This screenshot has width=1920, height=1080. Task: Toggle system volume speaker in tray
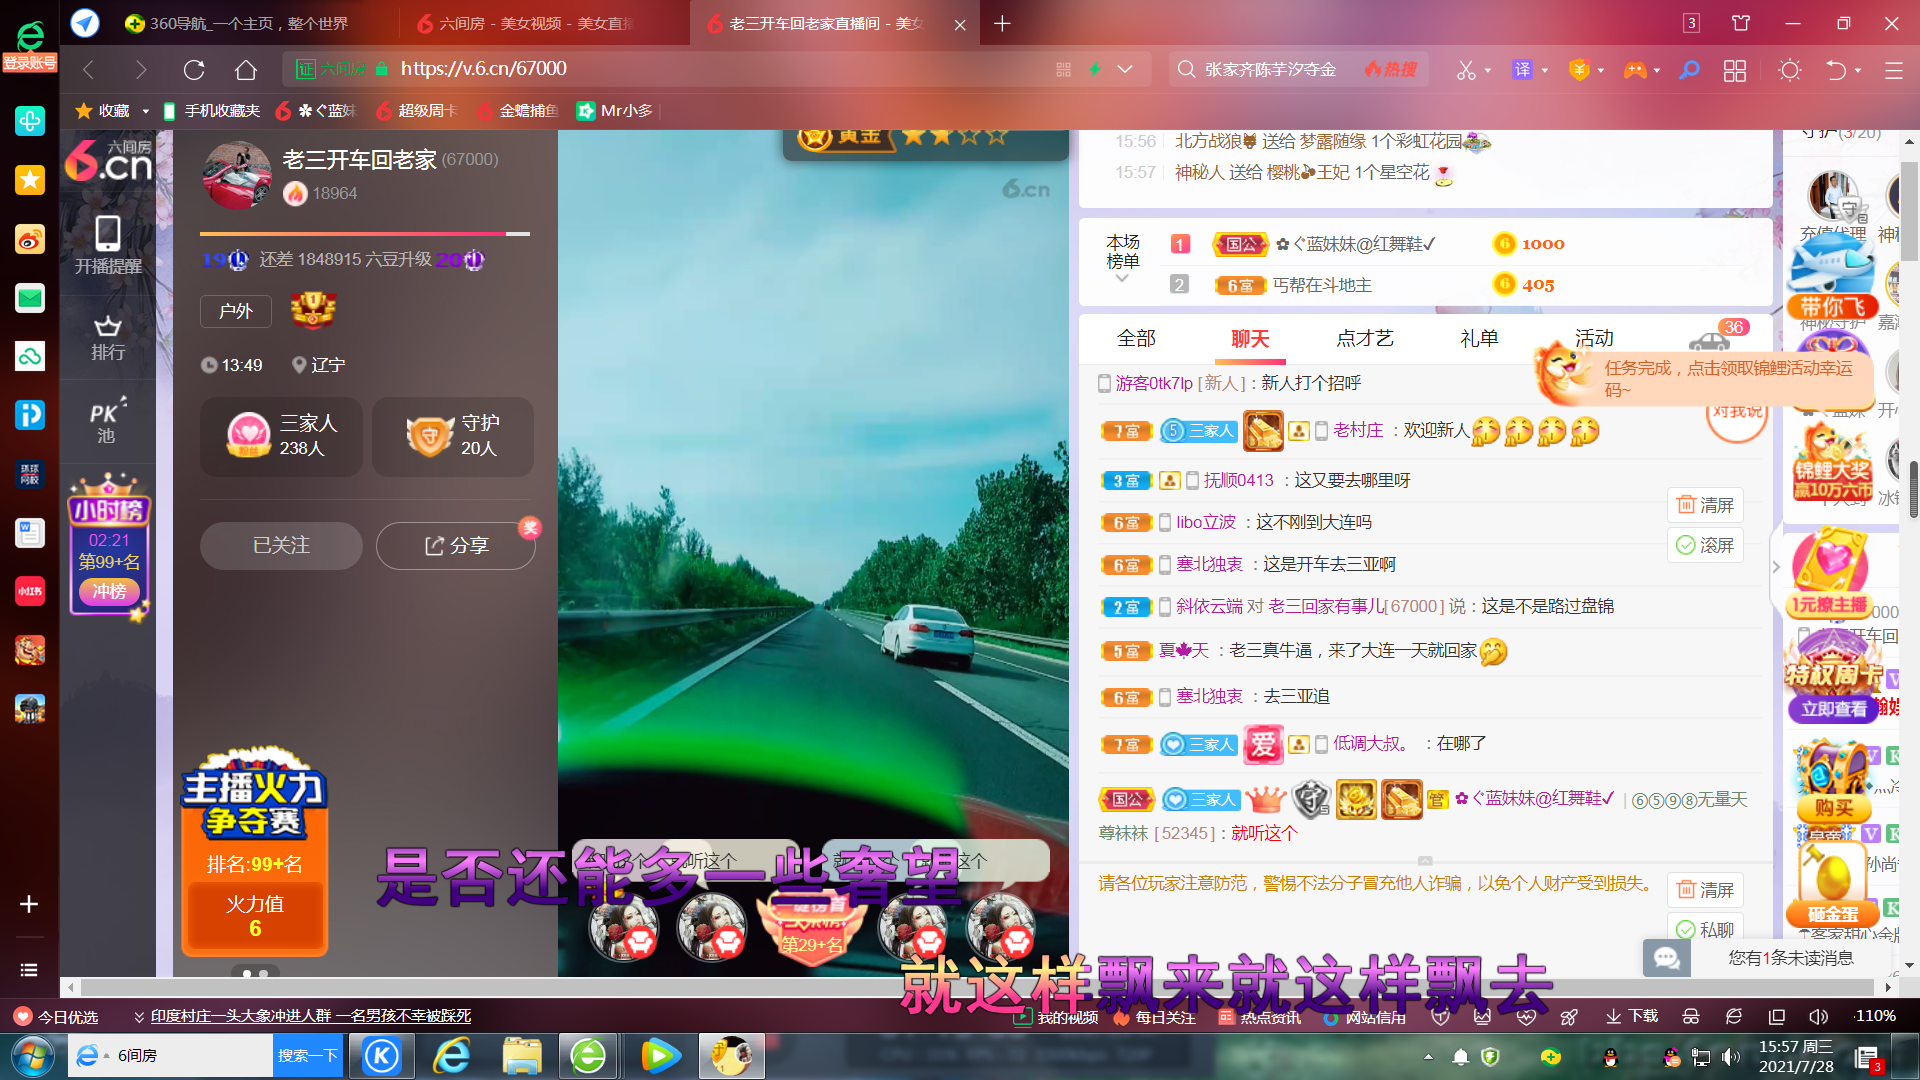coord(1731,1057)
